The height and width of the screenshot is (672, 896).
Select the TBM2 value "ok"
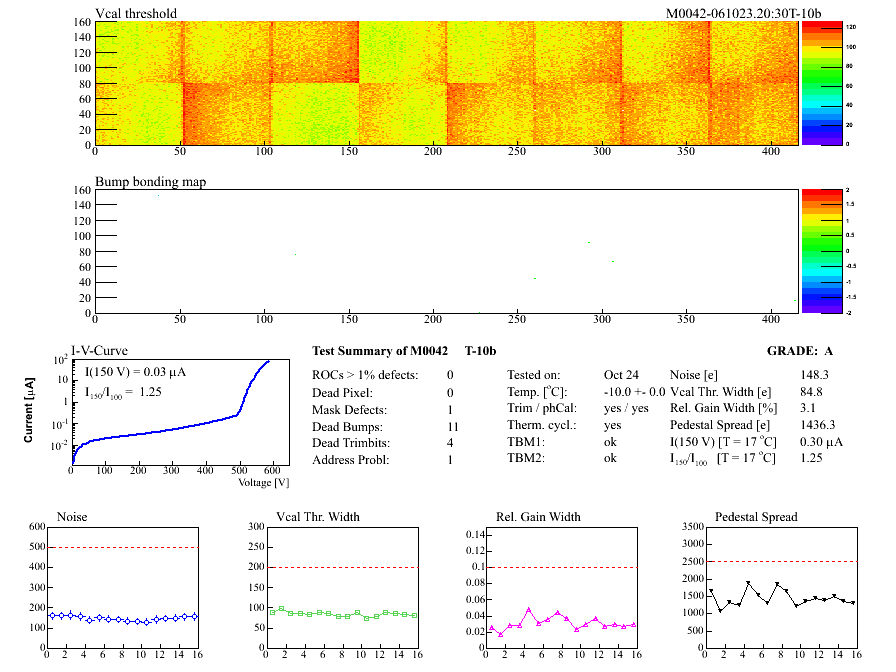[610, 458]
